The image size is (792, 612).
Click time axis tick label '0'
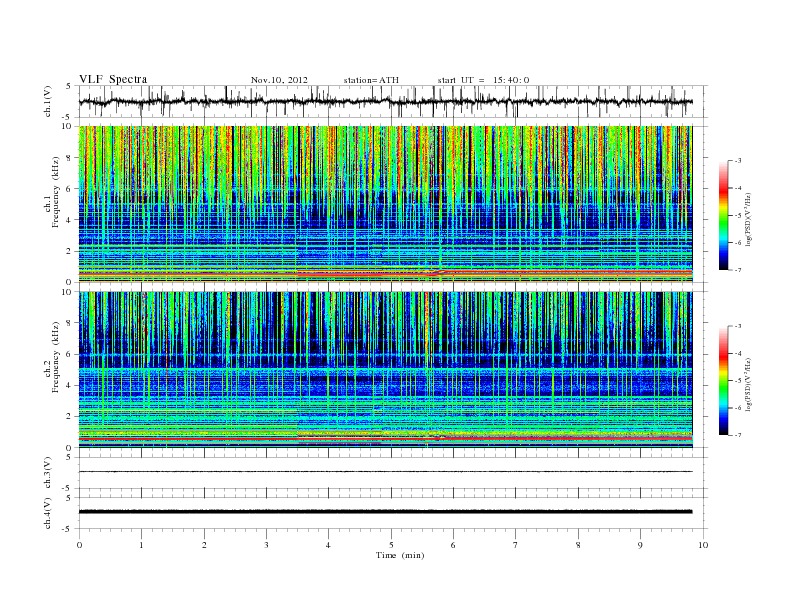[x=79, y=545]
